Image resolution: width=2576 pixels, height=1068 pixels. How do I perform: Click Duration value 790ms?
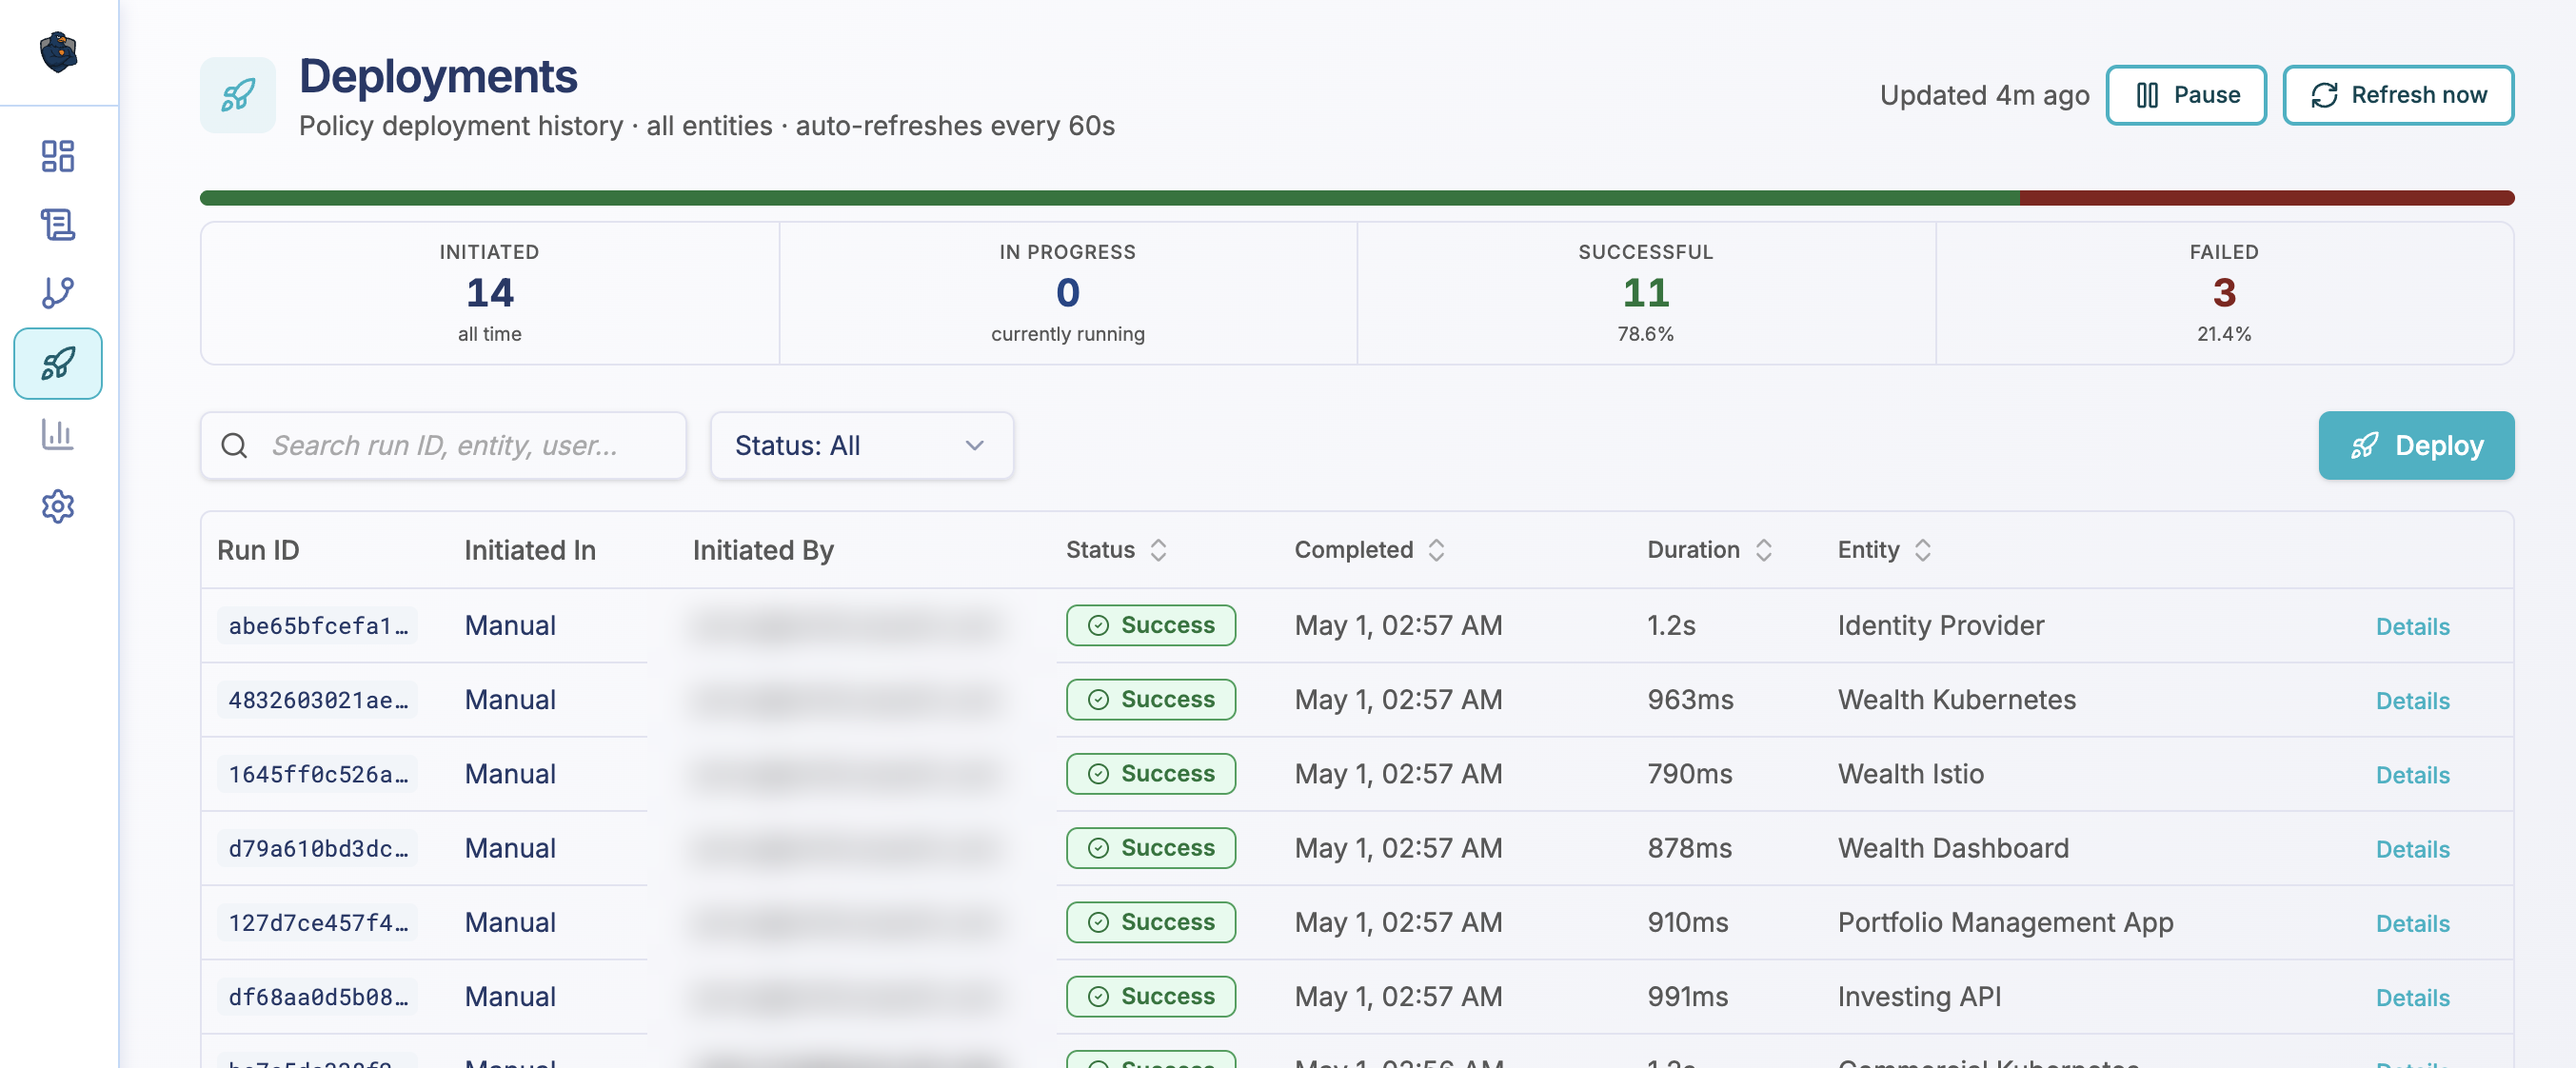[x=1690, y=773]
